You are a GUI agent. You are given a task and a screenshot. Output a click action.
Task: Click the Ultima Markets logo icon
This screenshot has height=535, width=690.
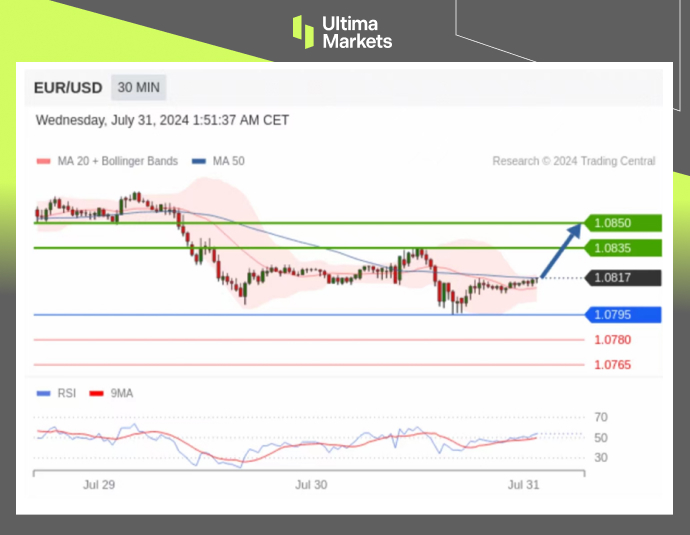303,31
